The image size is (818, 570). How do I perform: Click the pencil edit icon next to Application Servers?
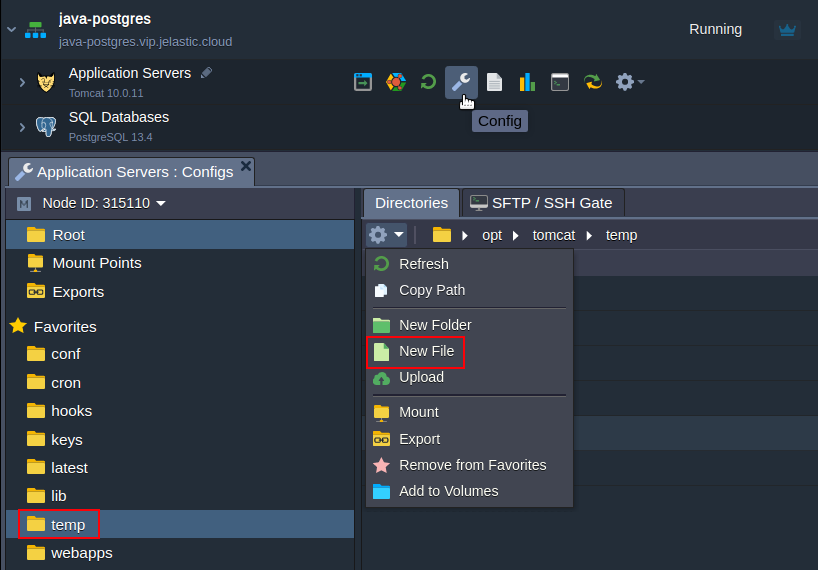(207, 72)
